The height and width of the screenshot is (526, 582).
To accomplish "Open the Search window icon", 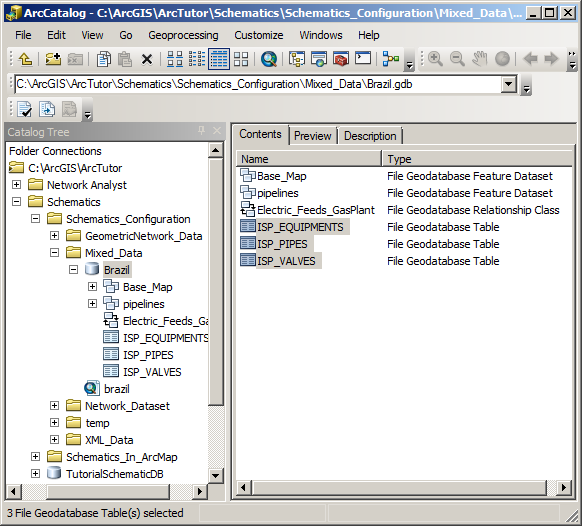I will pyautogui.click(x=269, y=59).
